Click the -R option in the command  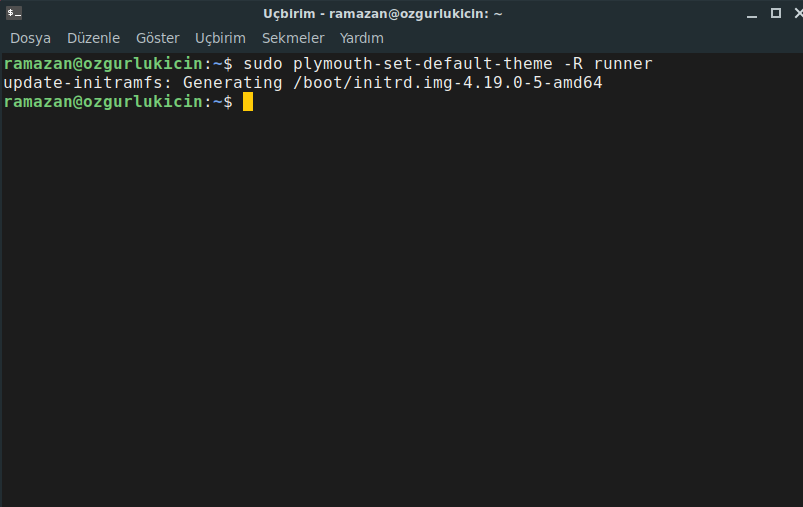(x=573, y=64)
